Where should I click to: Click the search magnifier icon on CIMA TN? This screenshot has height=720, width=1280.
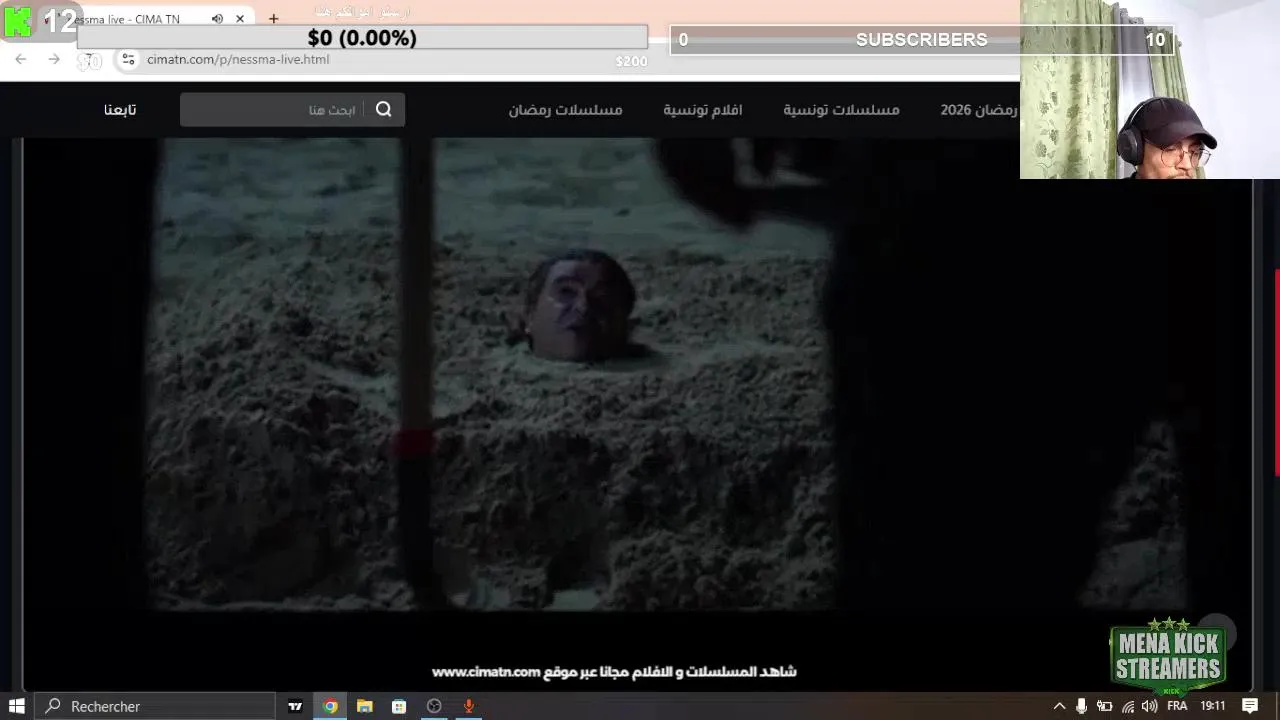(384, 110)
